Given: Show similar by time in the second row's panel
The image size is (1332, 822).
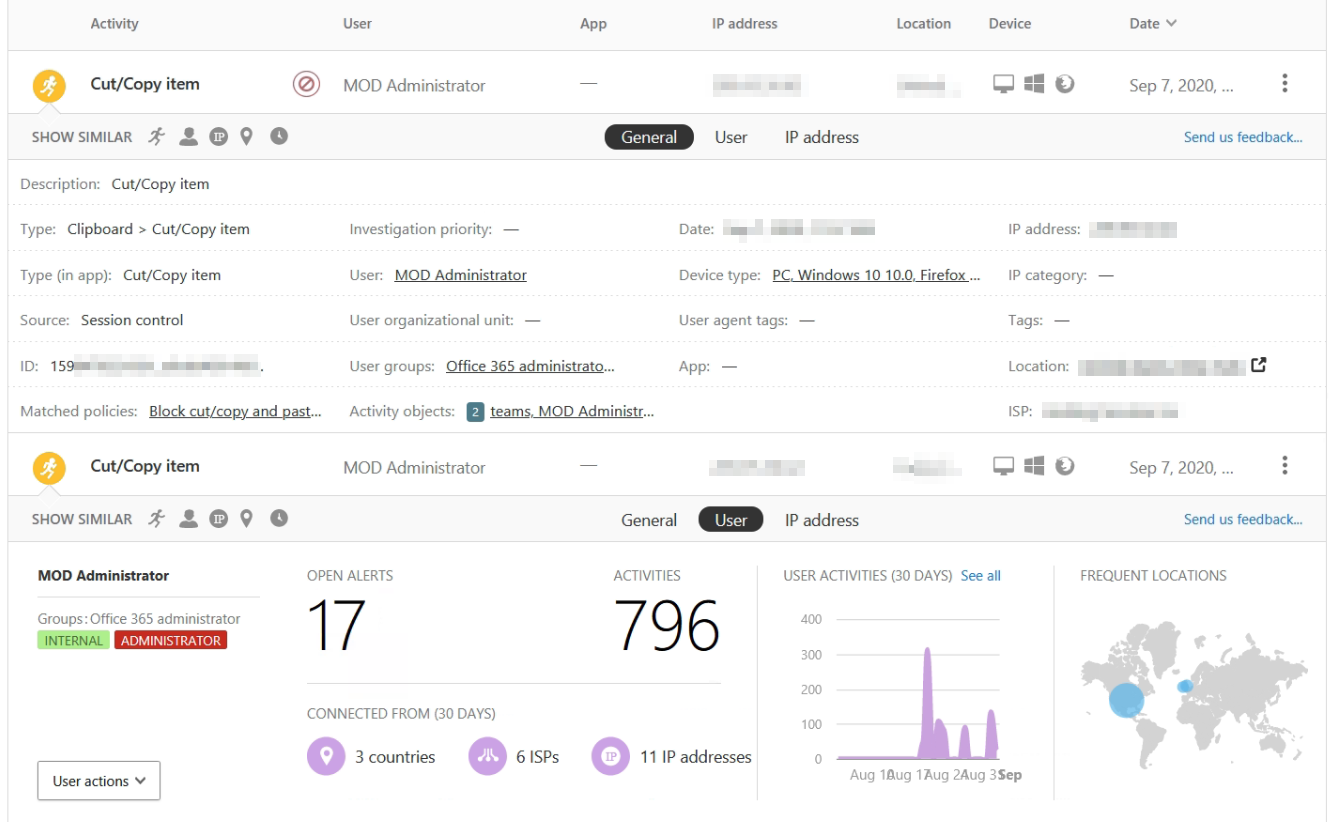Looking at the screenshot, I should click(x=279, y=518).
